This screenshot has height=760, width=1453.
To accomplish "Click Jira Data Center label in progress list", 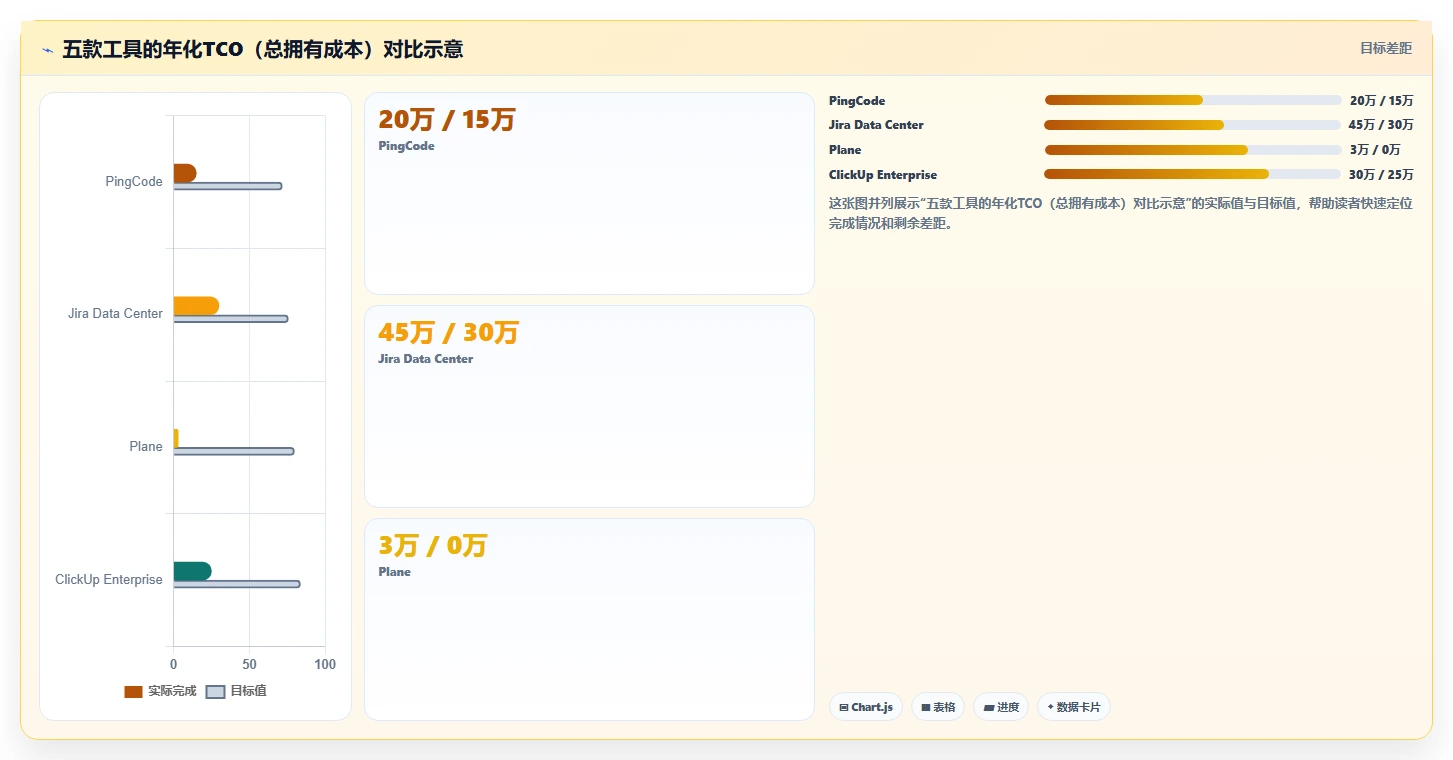I will point(876,125).
